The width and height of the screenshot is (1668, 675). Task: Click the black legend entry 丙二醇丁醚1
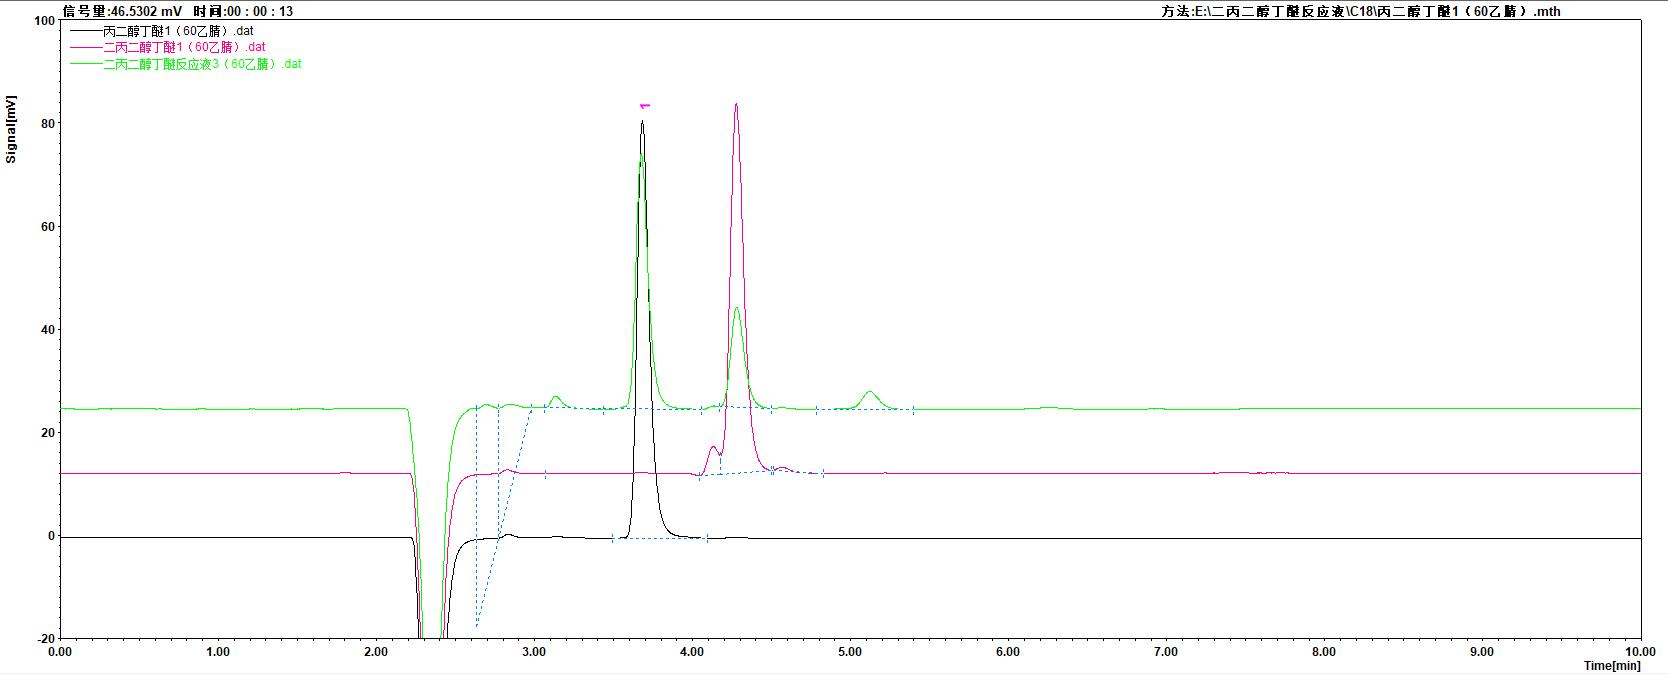[178, 31]
